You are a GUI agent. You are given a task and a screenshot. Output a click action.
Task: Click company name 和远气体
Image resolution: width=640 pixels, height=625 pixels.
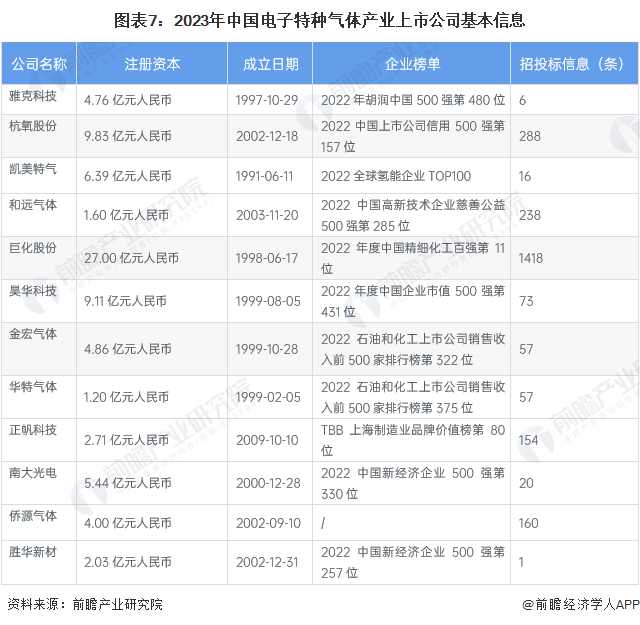point(33,205)
